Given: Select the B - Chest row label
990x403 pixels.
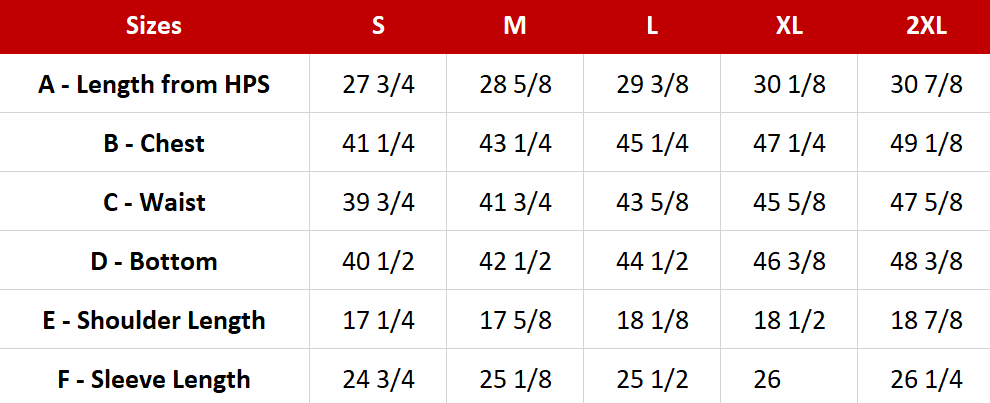Looking at the screenshot, I should click(154, 143).
